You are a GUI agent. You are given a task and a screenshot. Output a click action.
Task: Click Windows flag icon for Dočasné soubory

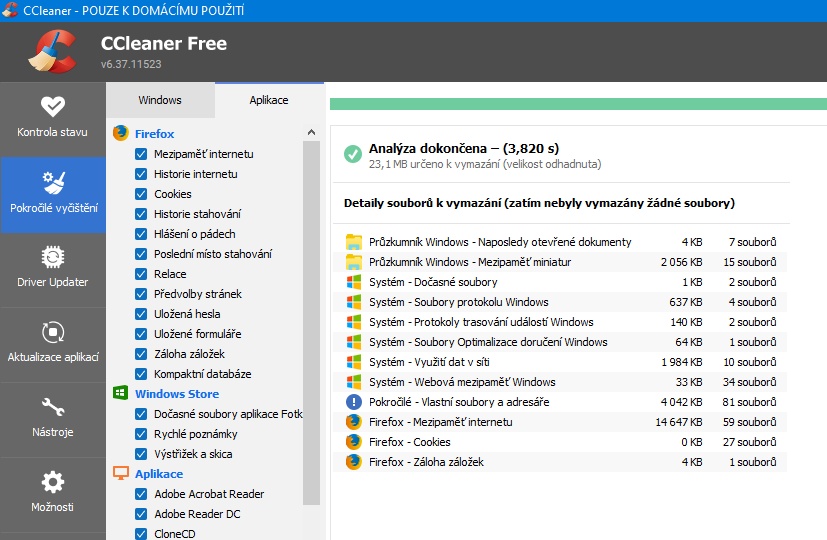[x=353, y=282]
